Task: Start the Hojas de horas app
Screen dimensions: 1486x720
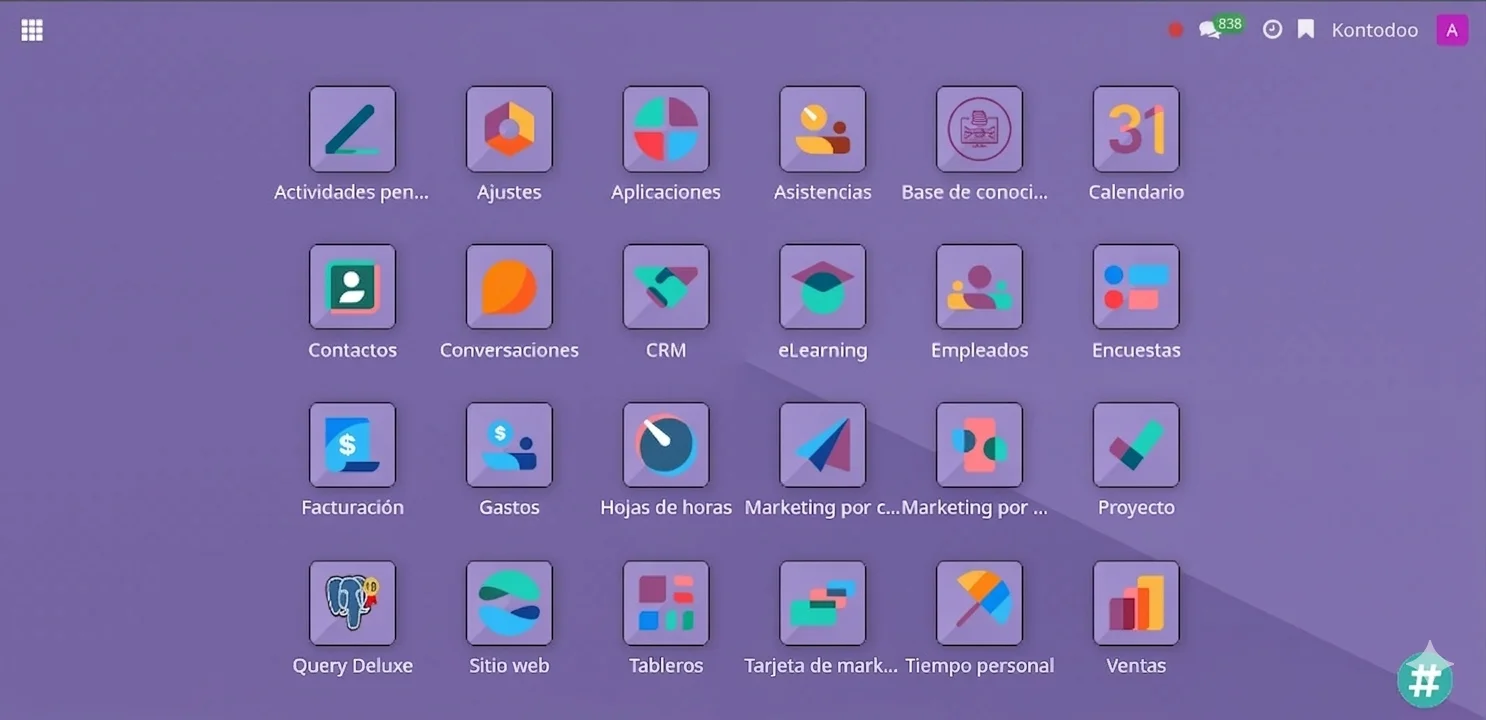Action: pos(666,444)
